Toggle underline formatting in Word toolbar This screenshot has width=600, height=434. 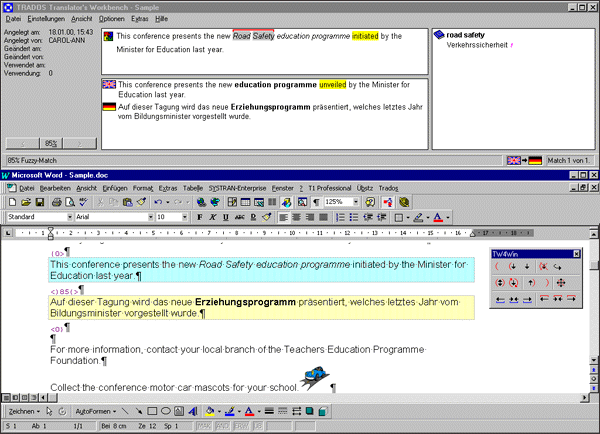(x=226, y=217)
